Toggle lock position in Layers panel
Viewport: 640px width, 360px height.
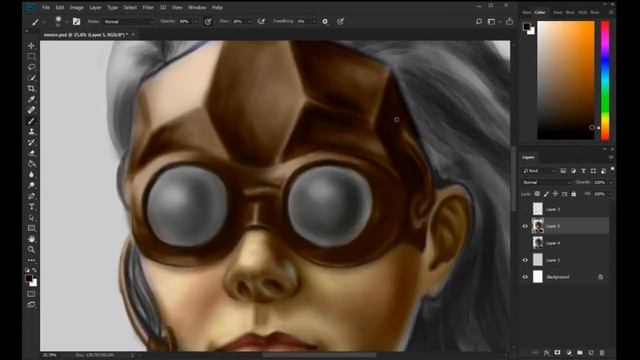[x=555, y=194]
